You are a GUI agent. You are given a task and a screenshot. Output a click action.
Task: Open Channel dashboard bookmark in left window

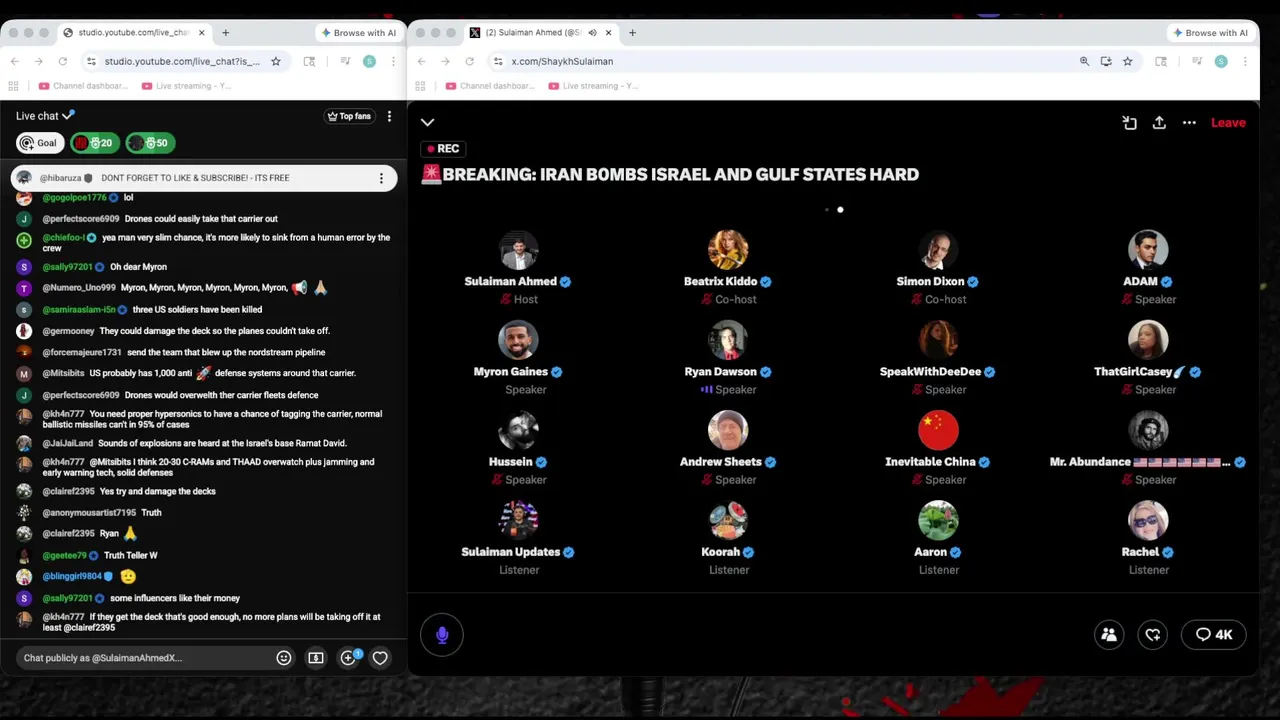pyautogui.click(x=83, y=86)
